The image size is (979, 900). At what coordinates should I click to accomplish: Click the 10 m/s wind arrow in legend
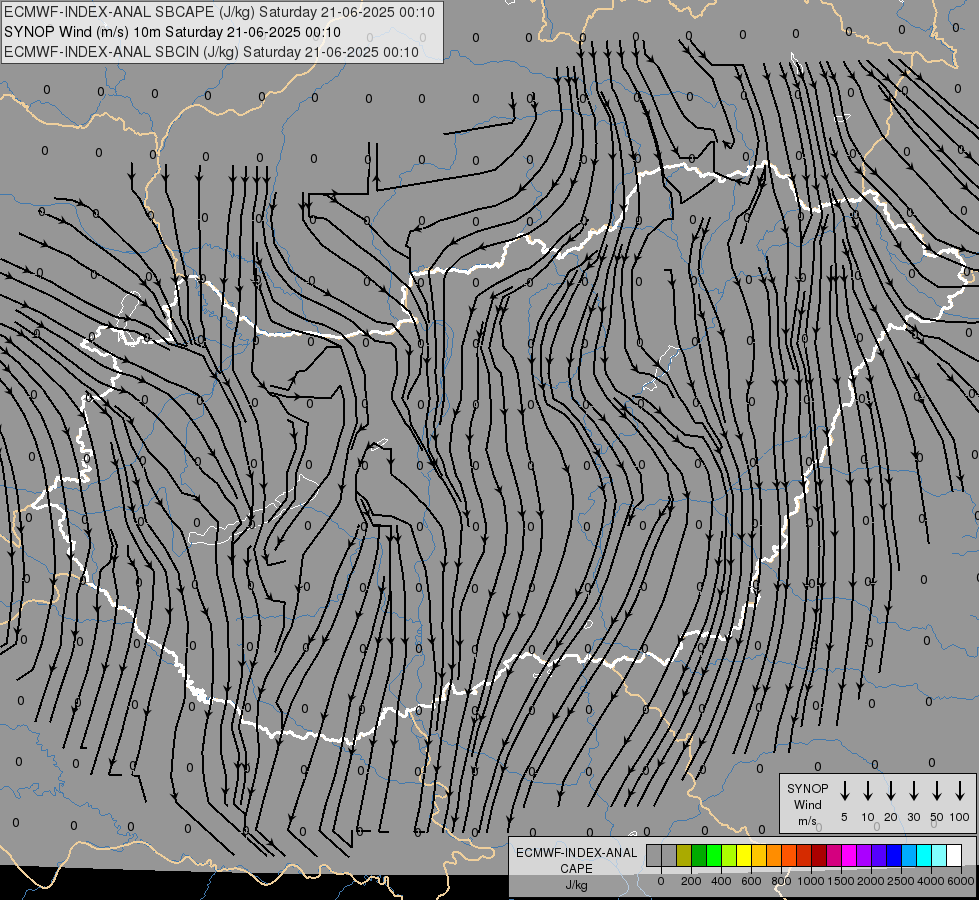point(868,791)
